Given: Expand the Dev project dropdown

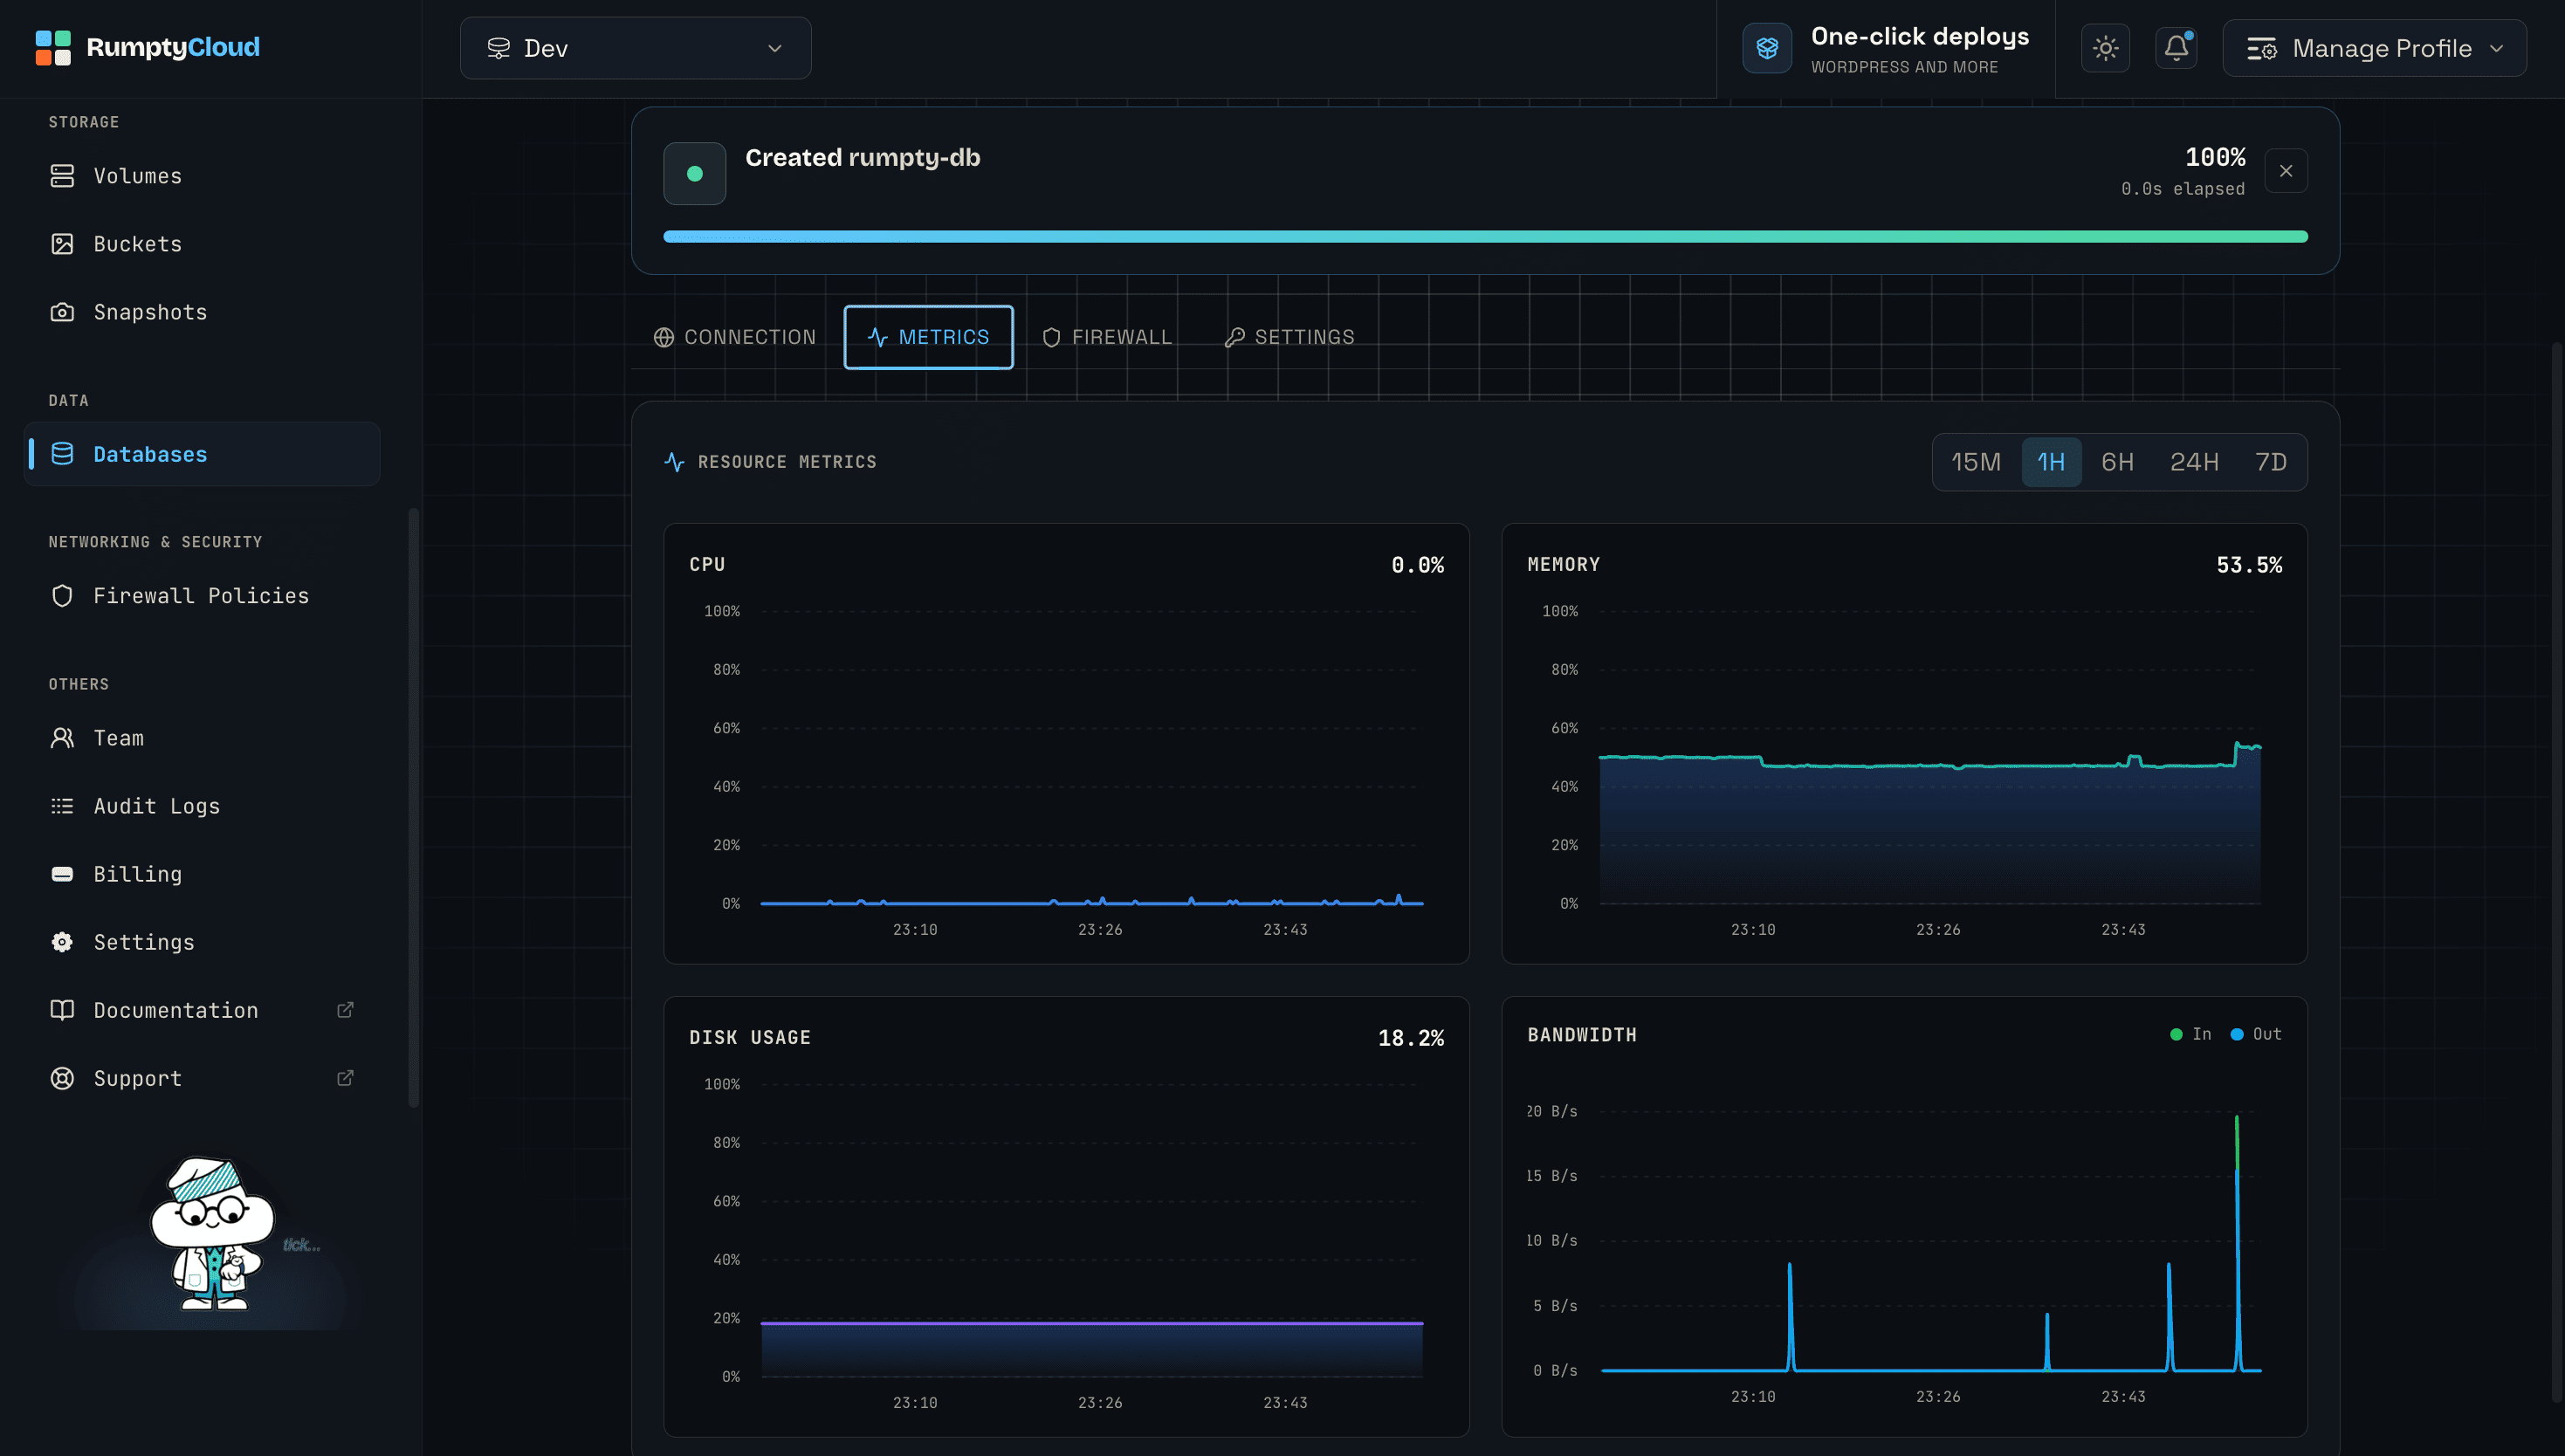Looking at the screenshot, I should tap(635, 48).
